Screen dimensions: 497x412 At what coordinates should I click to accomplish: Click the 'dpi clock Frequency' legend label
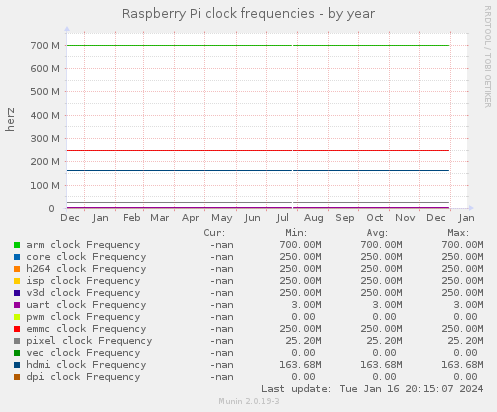tap(83, 377)
